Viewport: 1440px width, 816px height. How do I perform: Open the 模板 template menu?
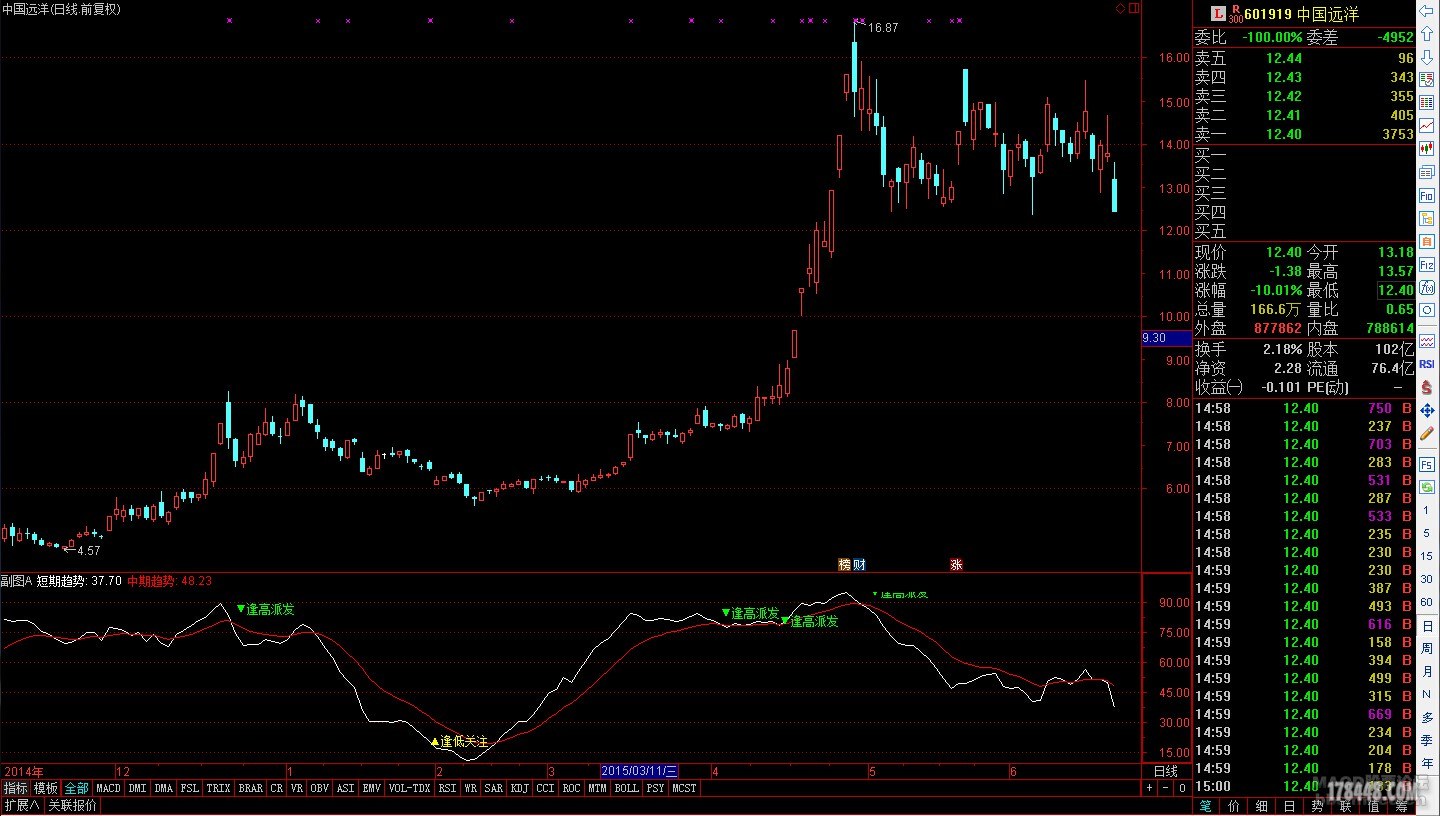[46, 788]
